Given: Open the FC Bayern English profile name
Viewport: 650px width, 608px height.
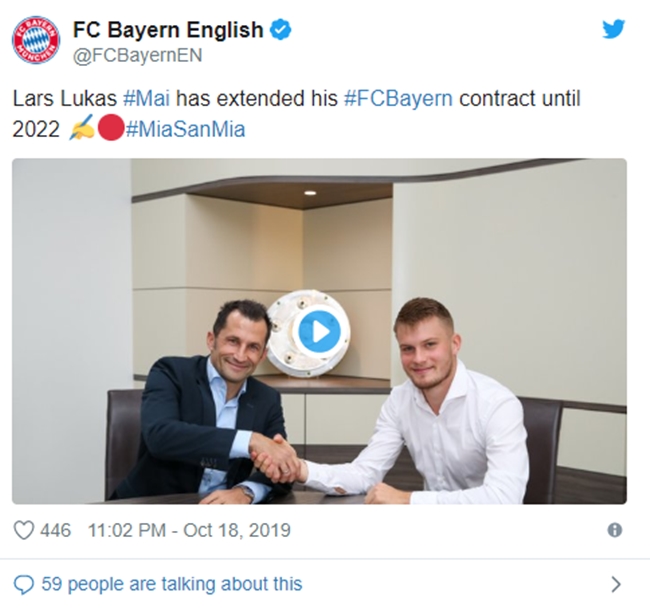Looking at the screenshot, I should pos(167,29).
